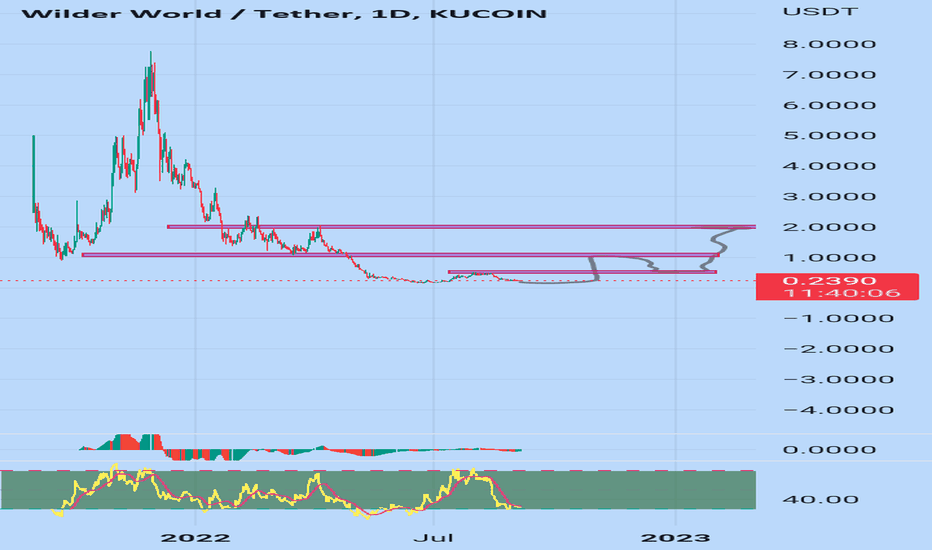Click the 2022 time axis label

[196, 538]
